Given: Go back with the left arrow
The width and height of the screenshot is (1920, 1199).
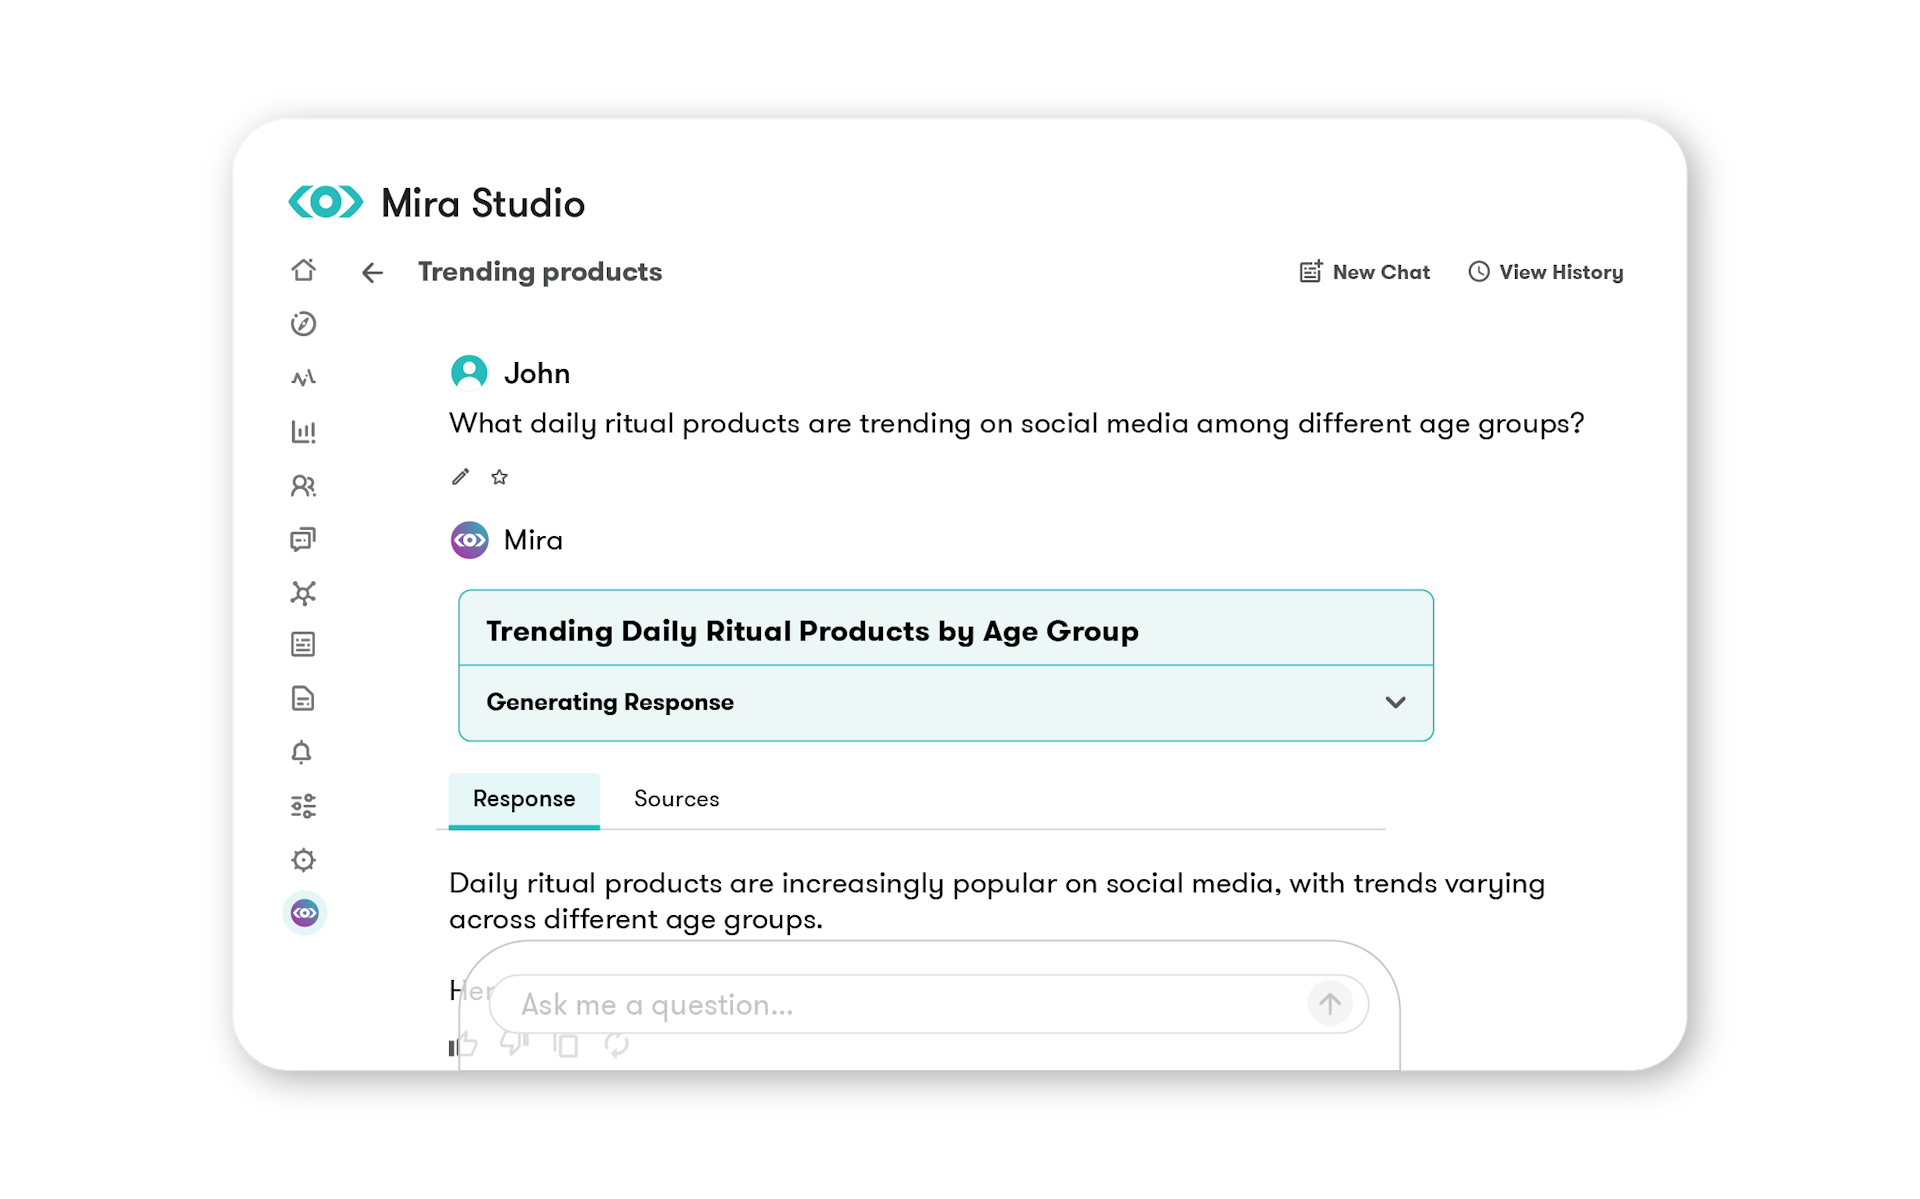Looking at the screenshot, I should click(x=372, y=273).
